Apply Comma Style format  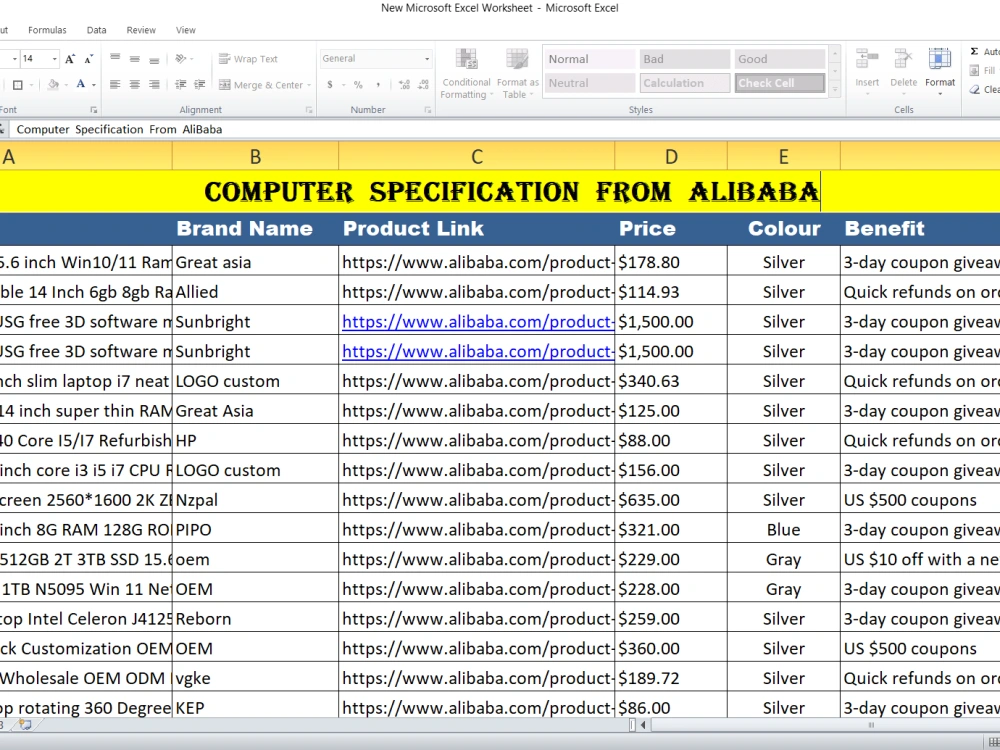[x=378, y=84]
